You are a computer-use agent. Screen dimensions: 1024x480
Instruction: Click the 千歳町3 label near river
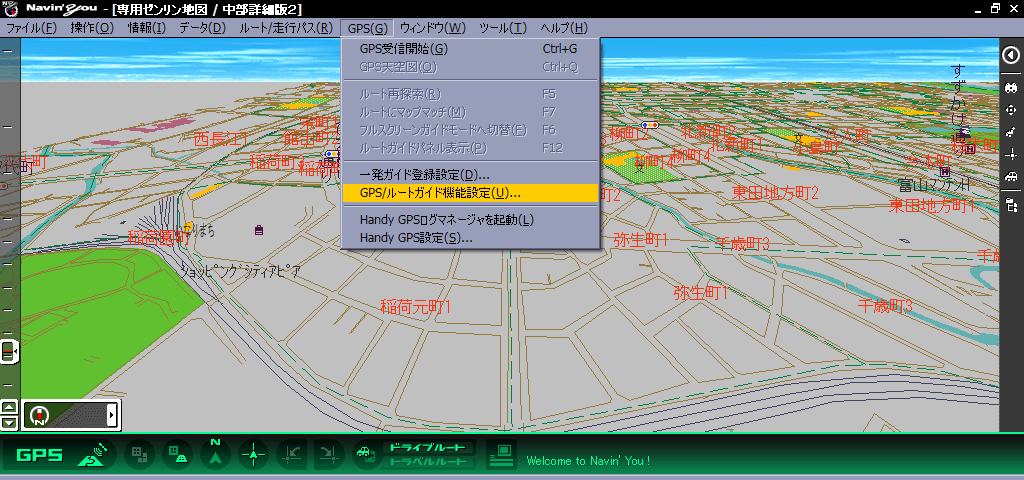pyautogui.click(x=885, y=305)
